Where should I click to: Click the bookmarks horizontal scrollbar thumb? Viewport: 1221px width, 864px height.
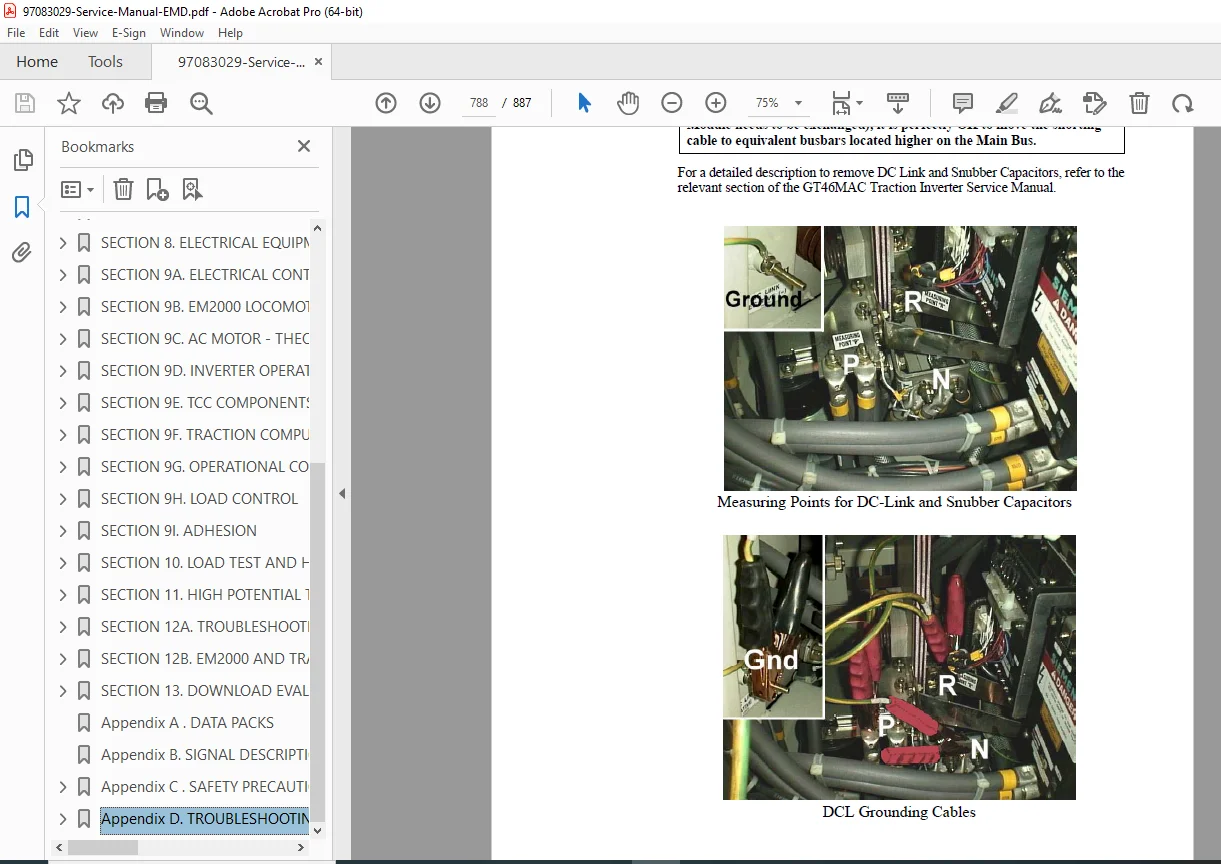(103, 847)
